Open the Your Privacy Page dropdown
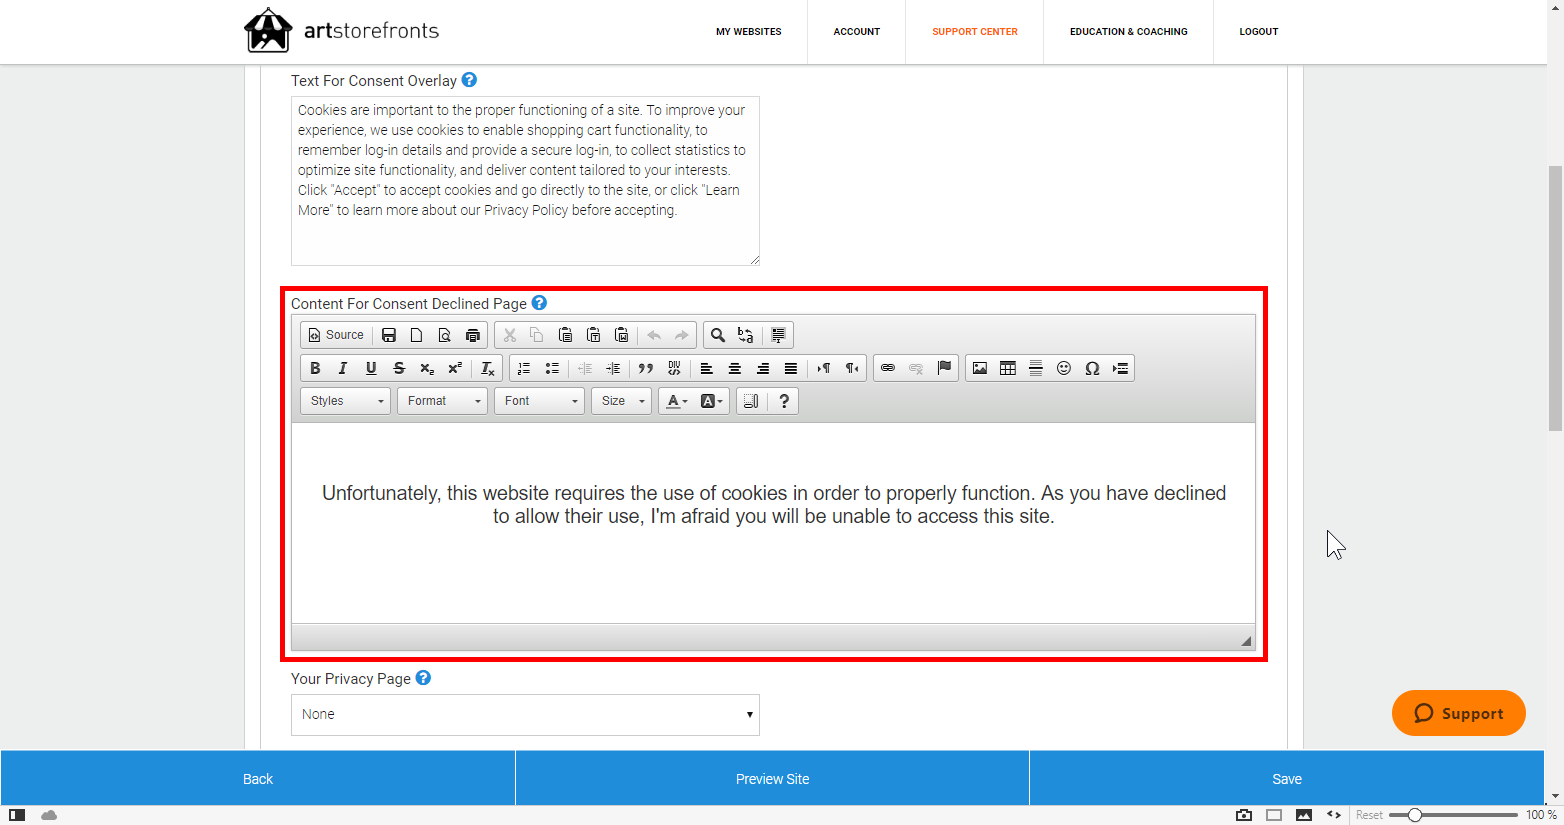Image resolution: width=1564 pixels, height=825 pixels. click(525, 715)
